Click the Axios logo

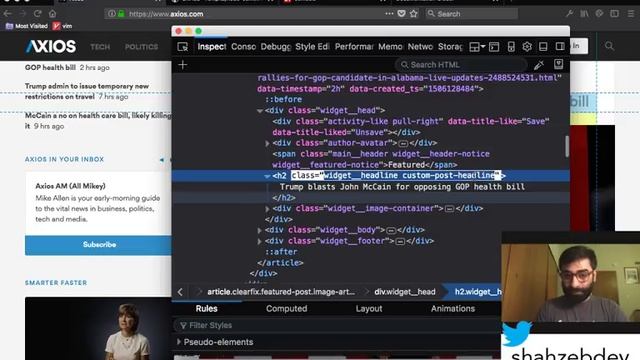(x=51, y=47)
